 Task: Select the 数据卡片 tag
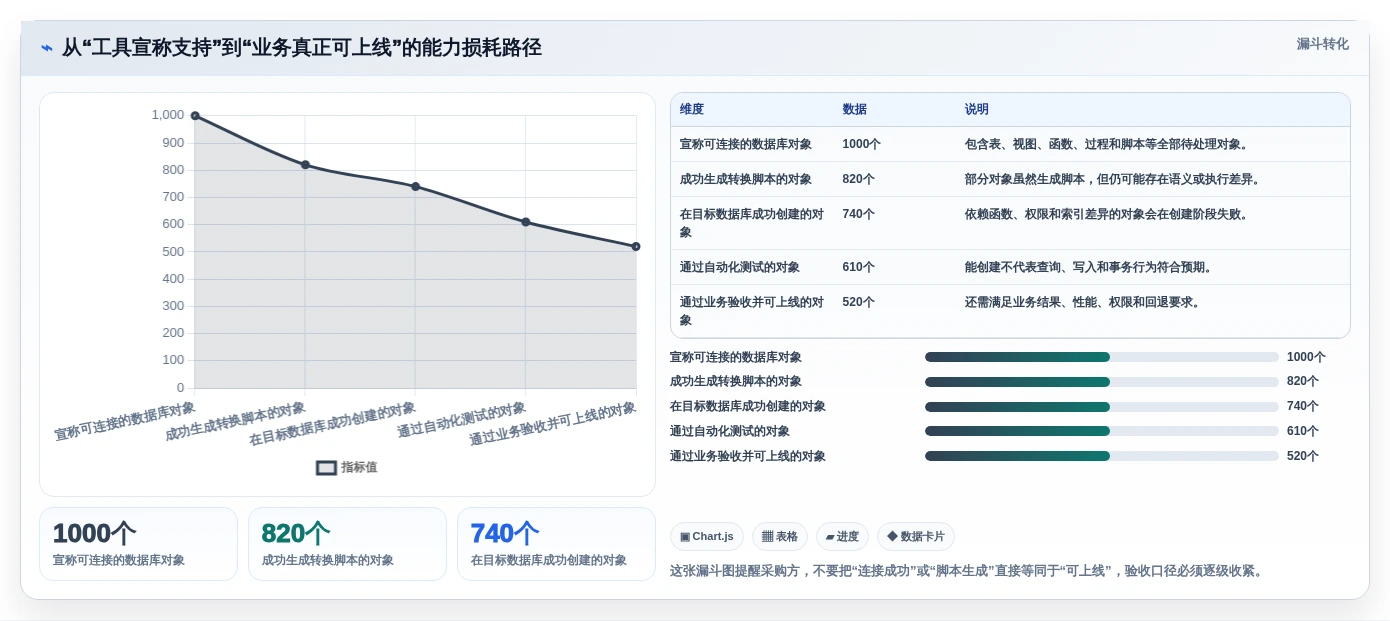pyautogui.click(x=916, y=536)
